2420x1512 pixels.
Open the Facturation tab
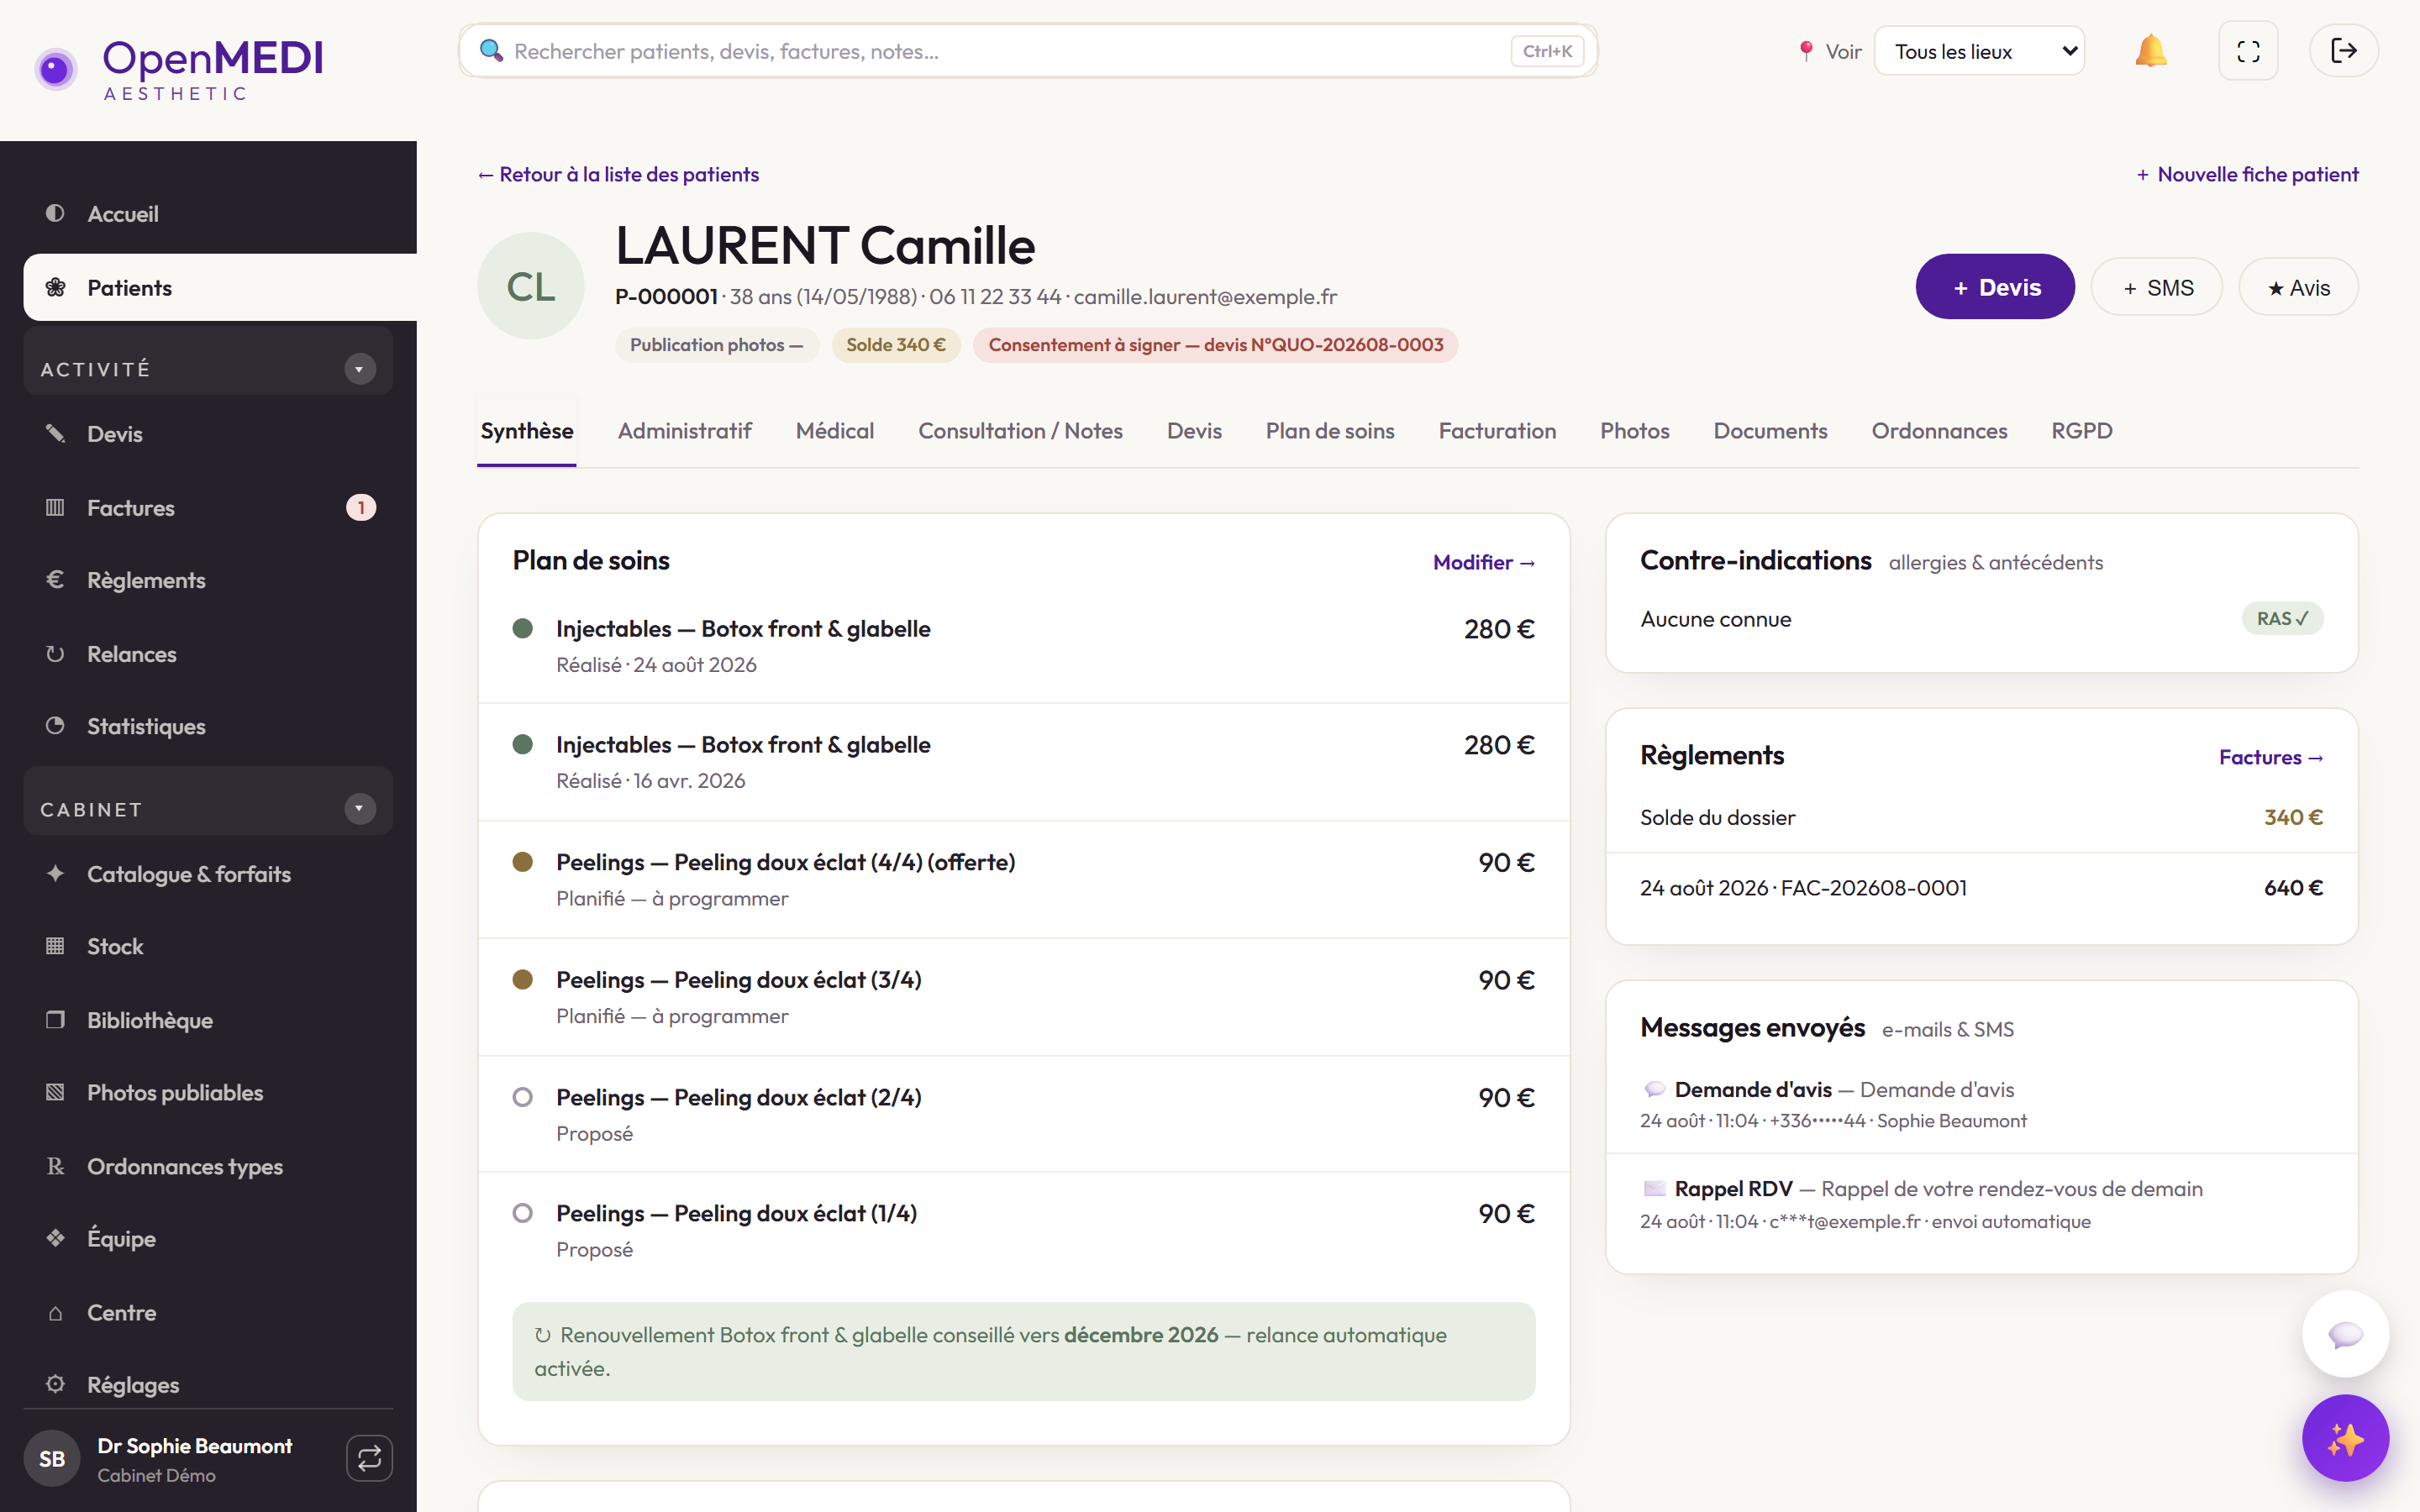(x=1497, y=431)
